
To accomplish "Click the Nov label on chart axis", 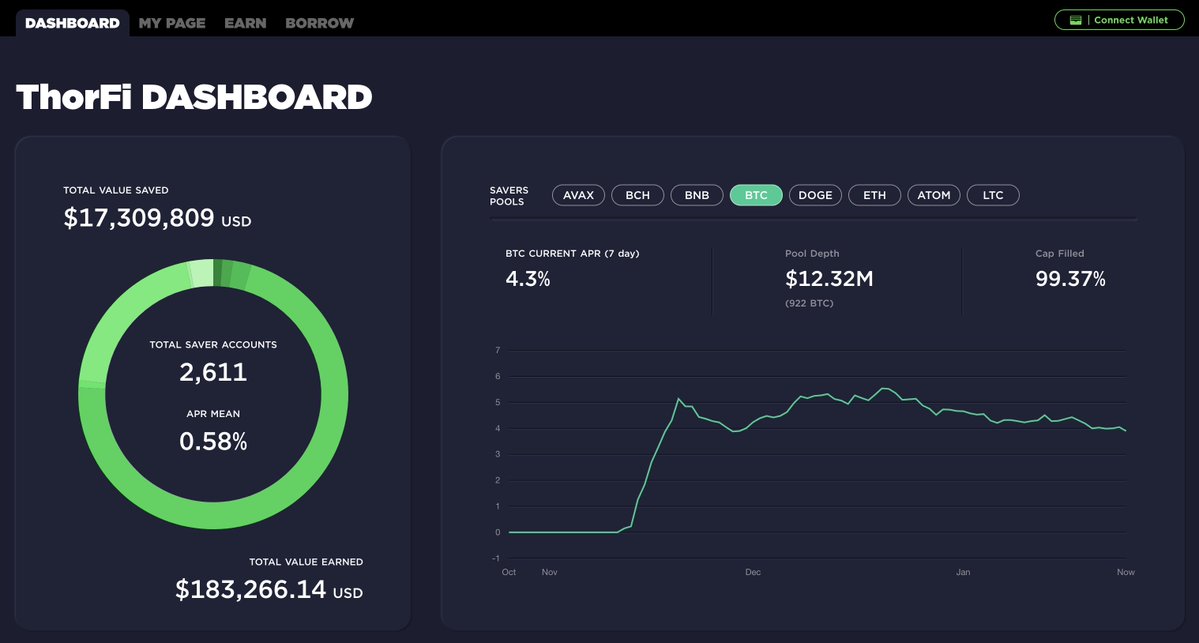I will pos(550,572).
